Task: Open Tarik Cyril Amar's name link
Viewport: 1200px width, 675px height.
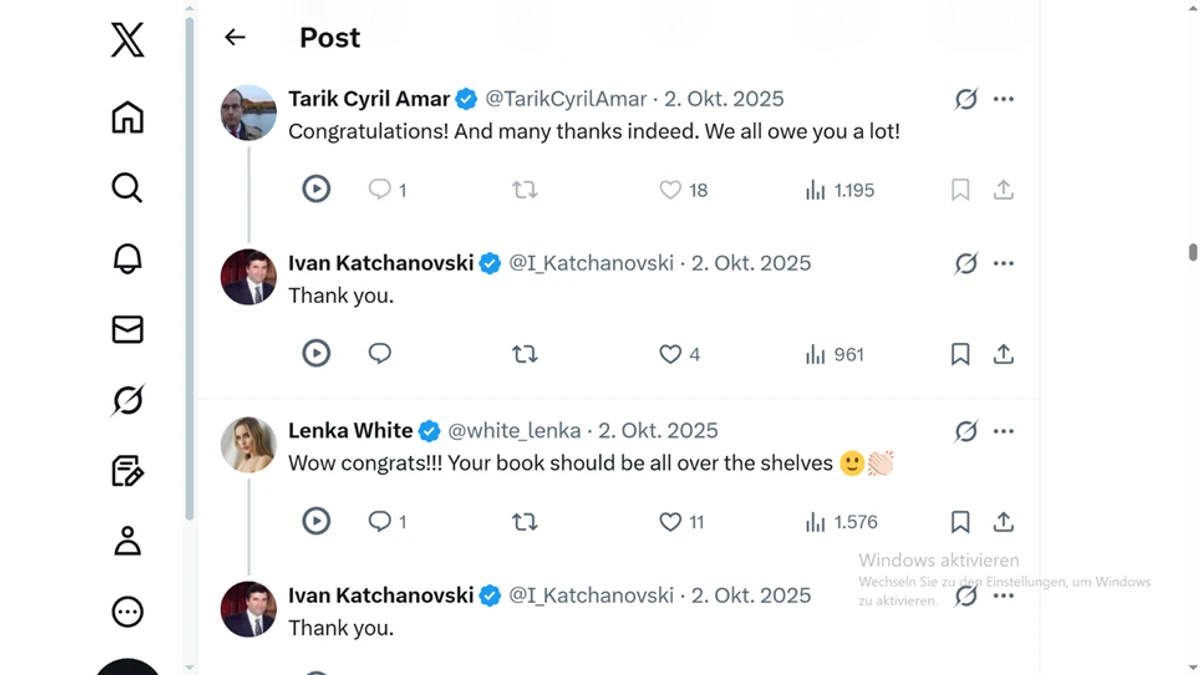Action: [368, 99]
